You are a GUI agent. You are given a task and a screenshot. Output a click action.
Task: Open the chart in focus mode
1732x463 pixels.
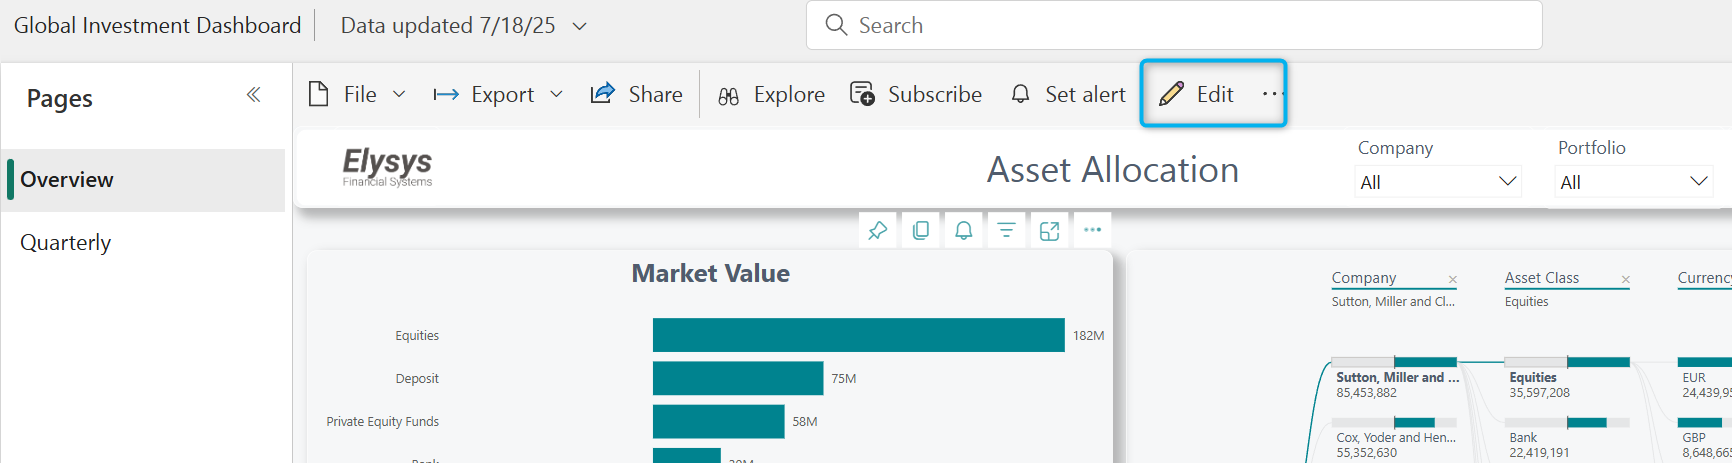coord(1049,231)
